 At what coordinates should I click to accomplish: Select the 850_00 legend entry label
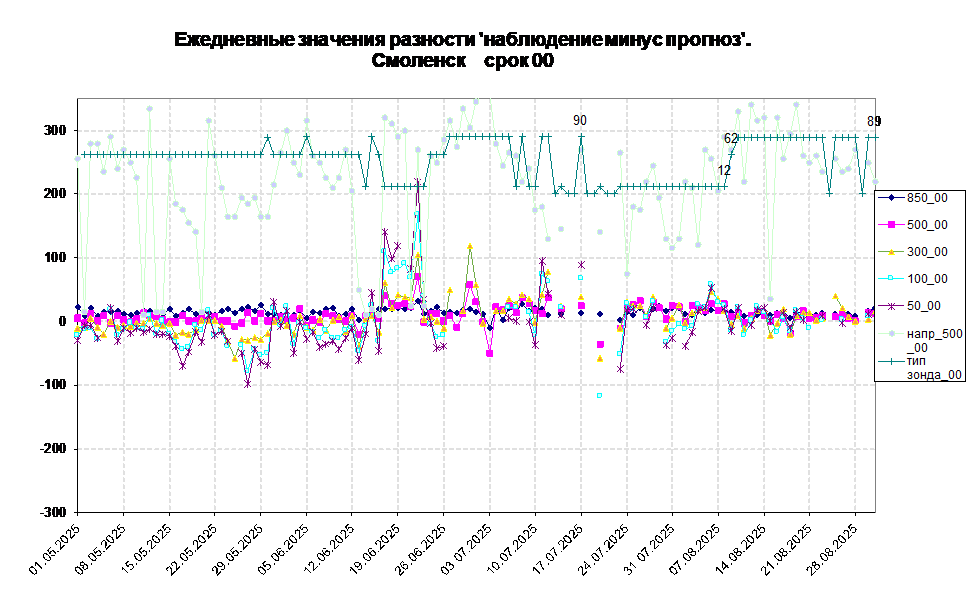[x=927, y=198]
